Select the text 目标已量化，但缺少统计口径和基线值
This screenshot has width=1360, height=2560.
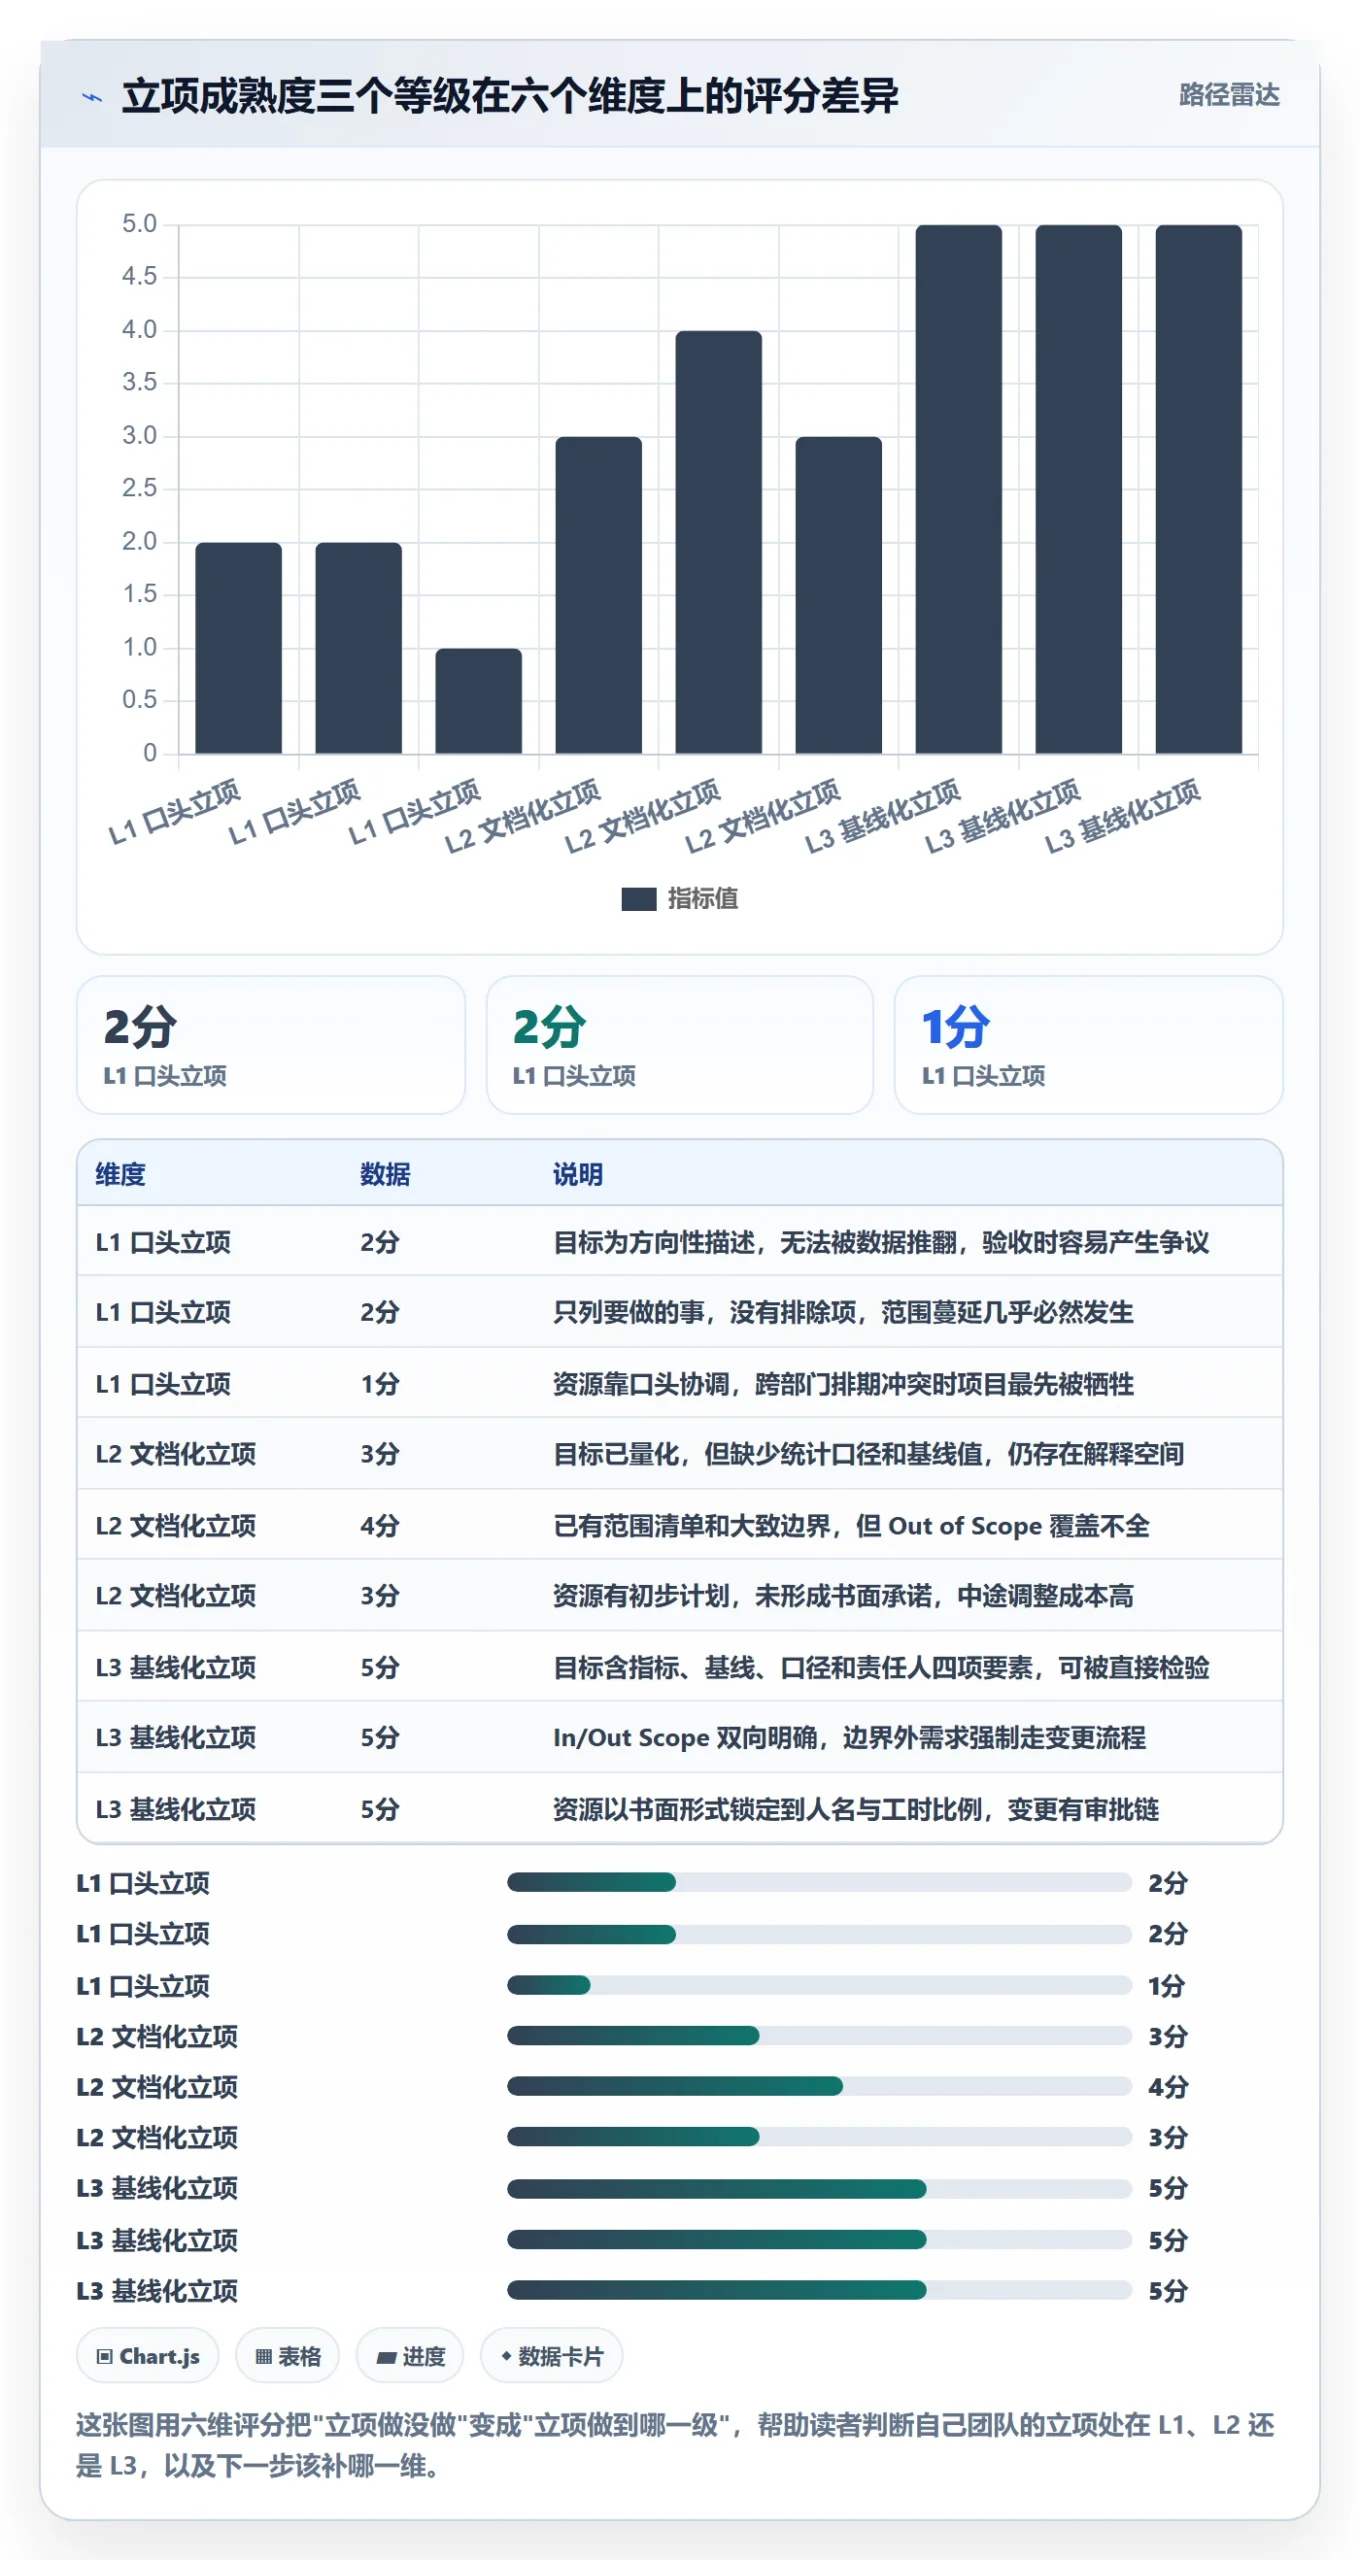coord(767,1454)
